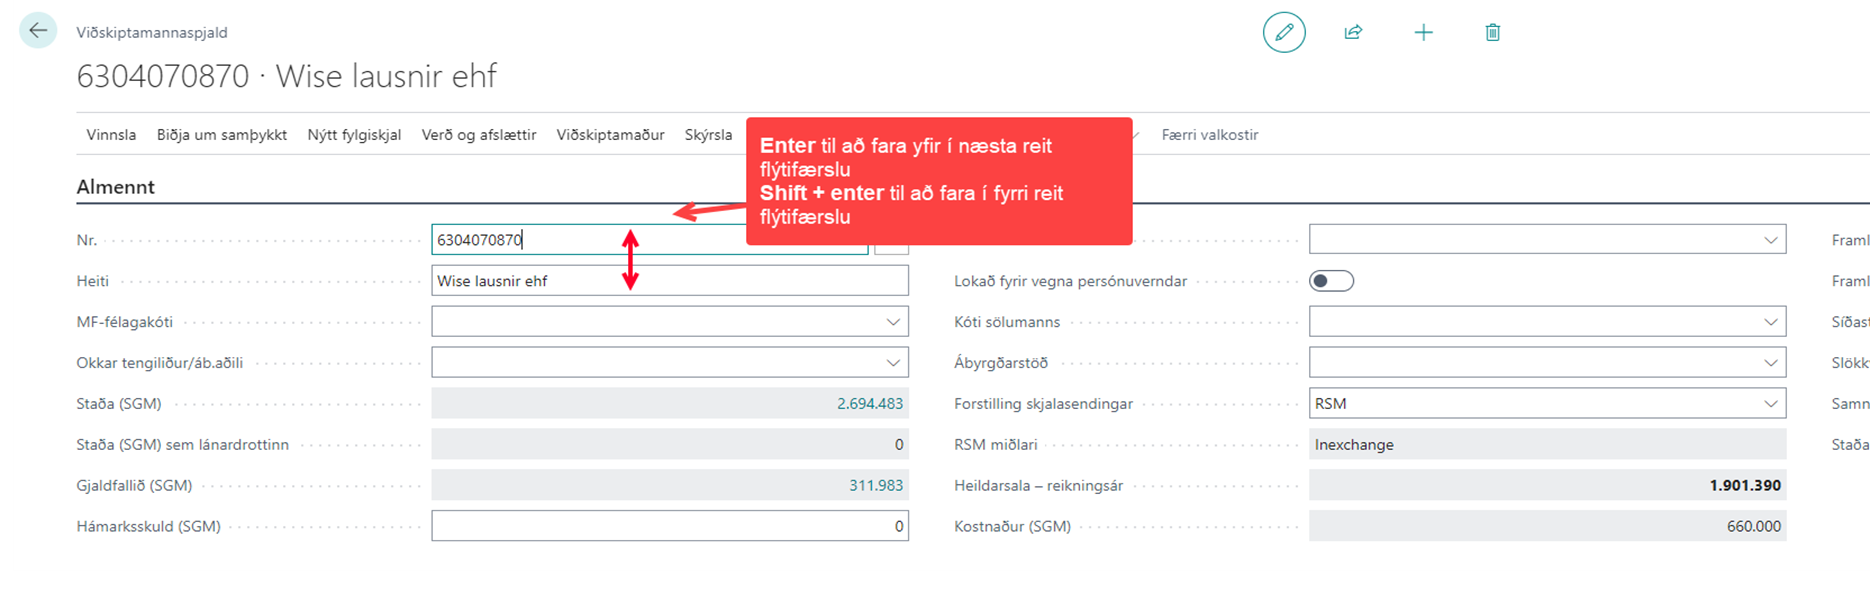Click the plus icon to add new

tap(1423, 33)
